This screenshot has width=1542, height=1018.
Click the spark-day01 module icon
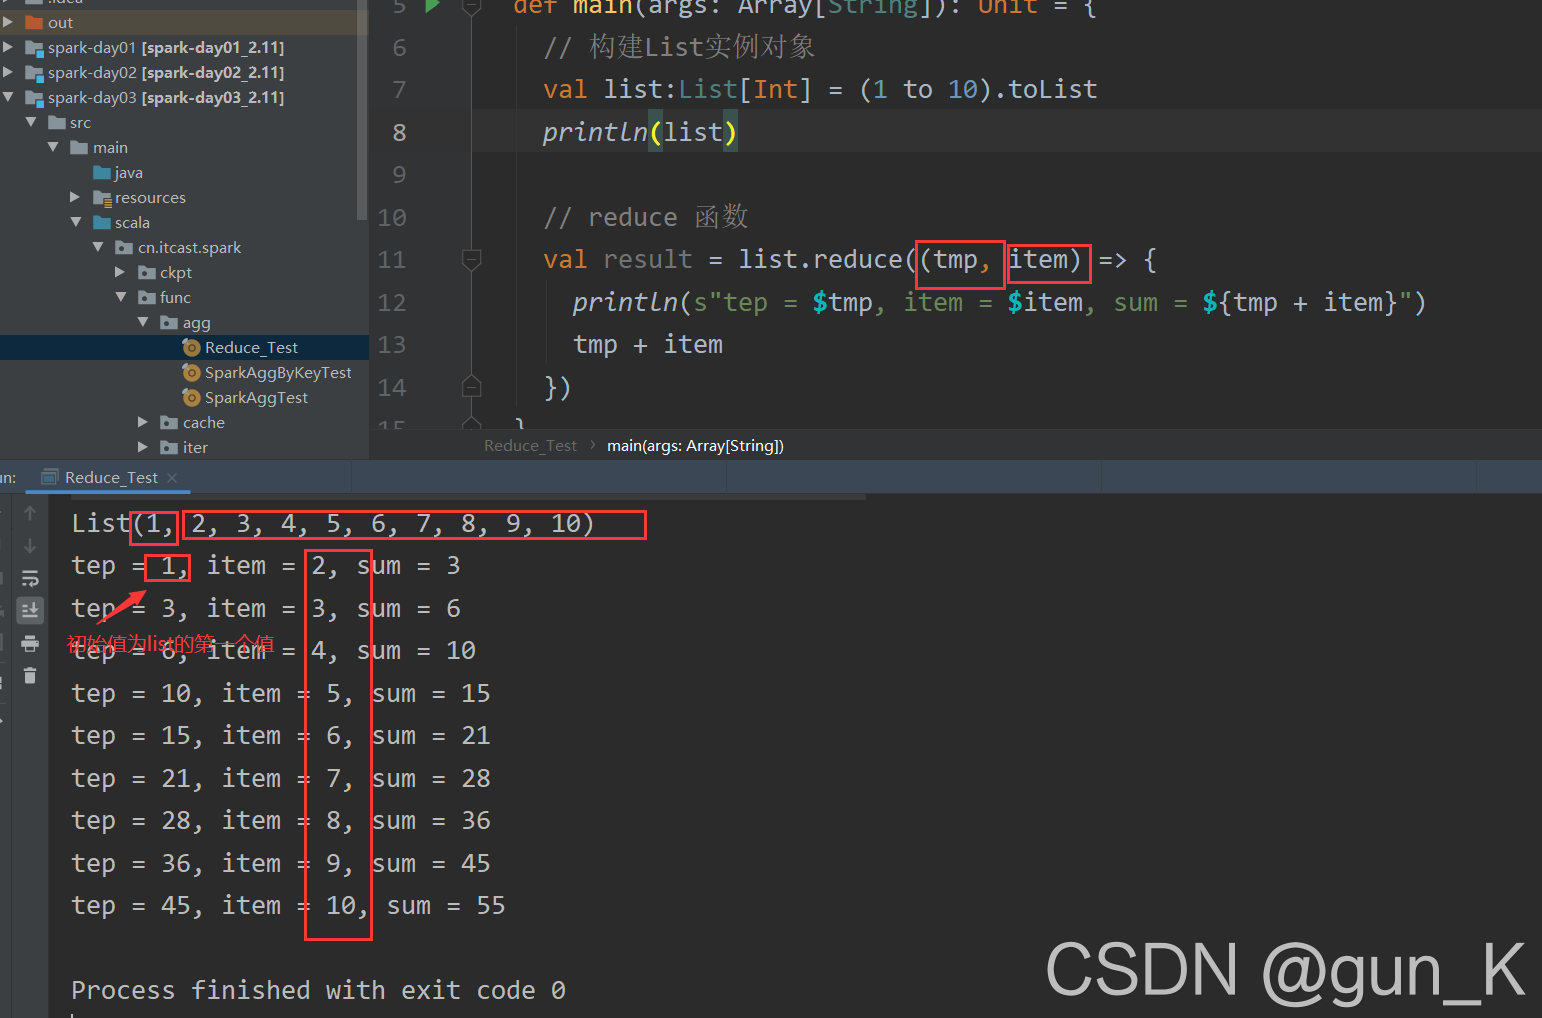(34, 47)
